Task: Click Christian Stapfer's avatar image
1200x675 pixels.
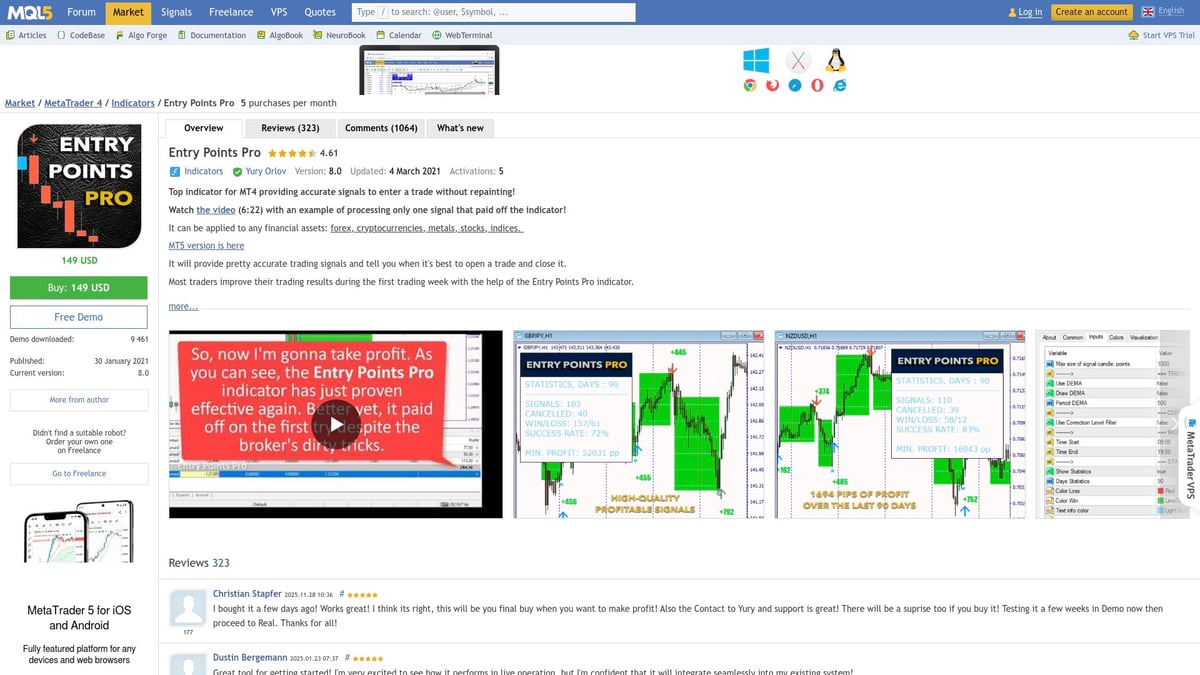Action: coord(189,607)
